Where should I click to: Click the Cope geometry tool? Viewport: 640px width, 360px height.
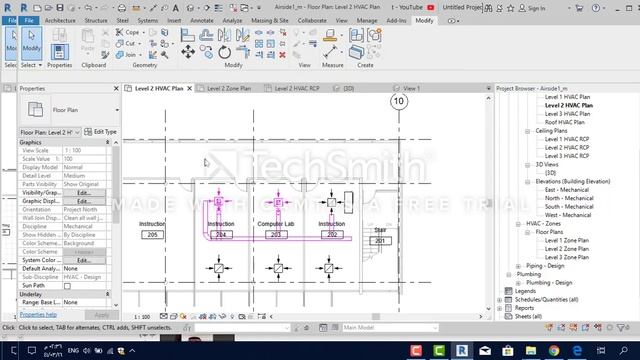[128, 32]
